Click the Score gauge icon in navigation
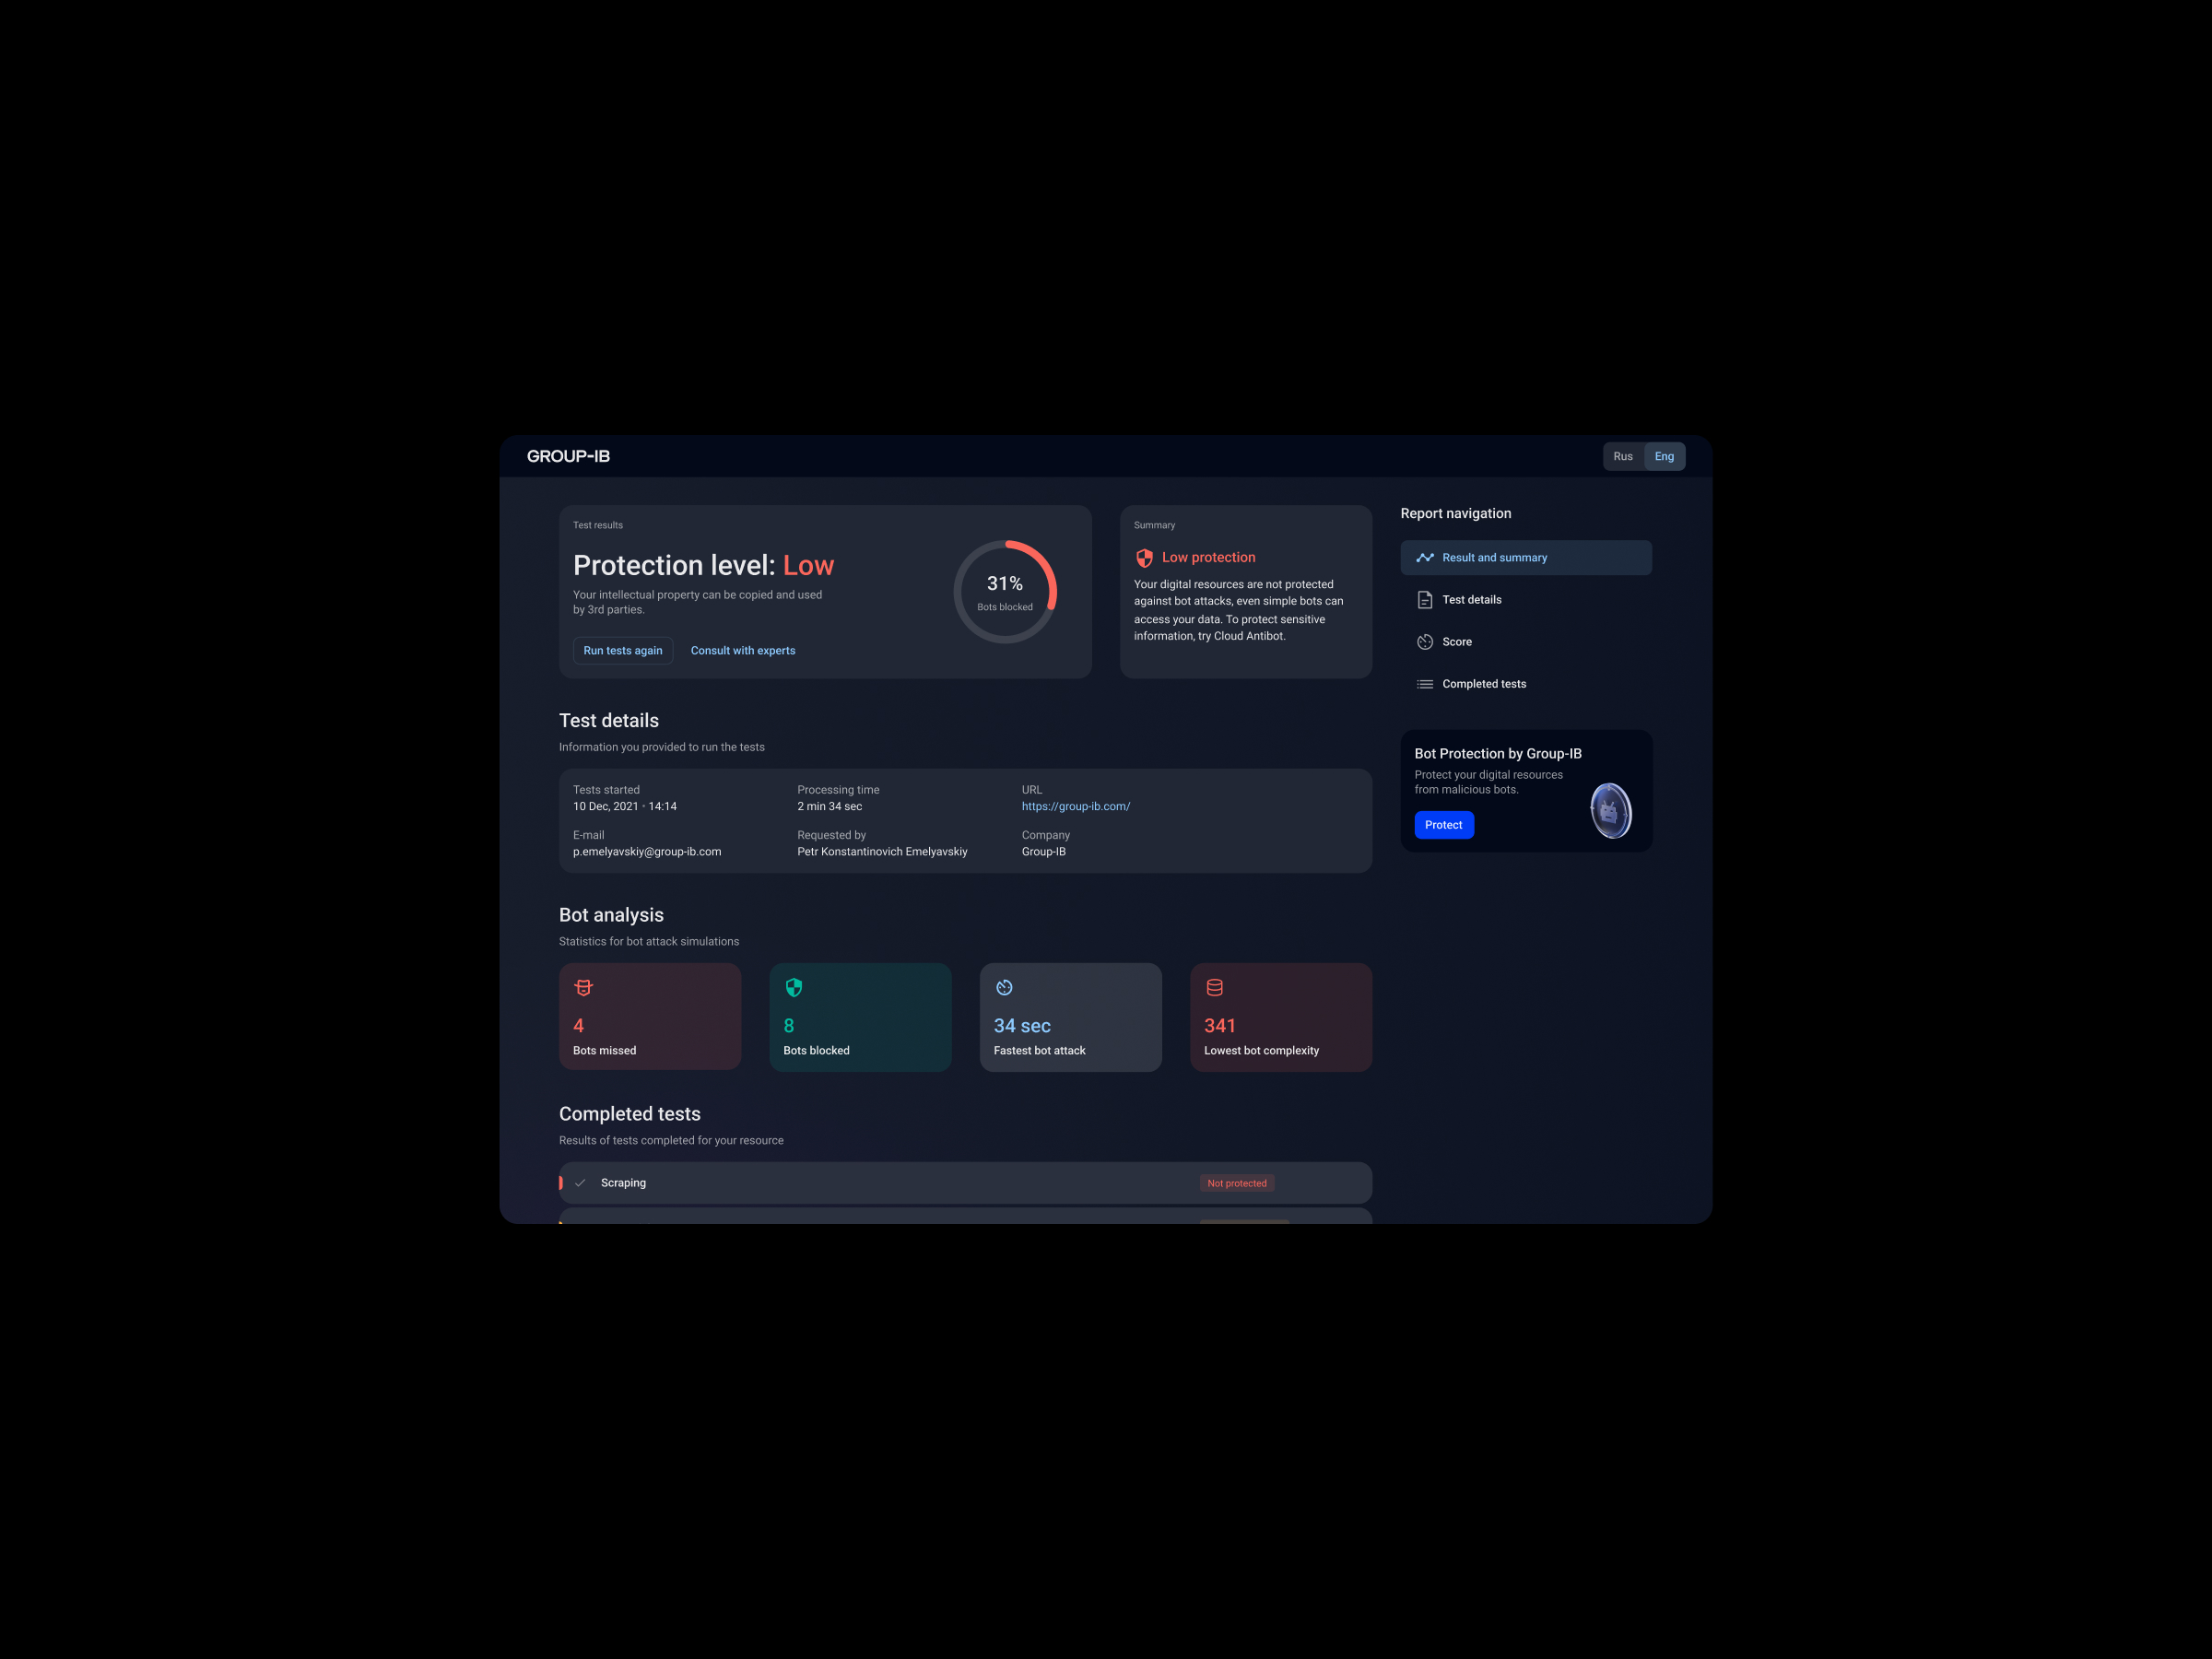This screenshot has width=2212, height=1659. [1425, 642]
